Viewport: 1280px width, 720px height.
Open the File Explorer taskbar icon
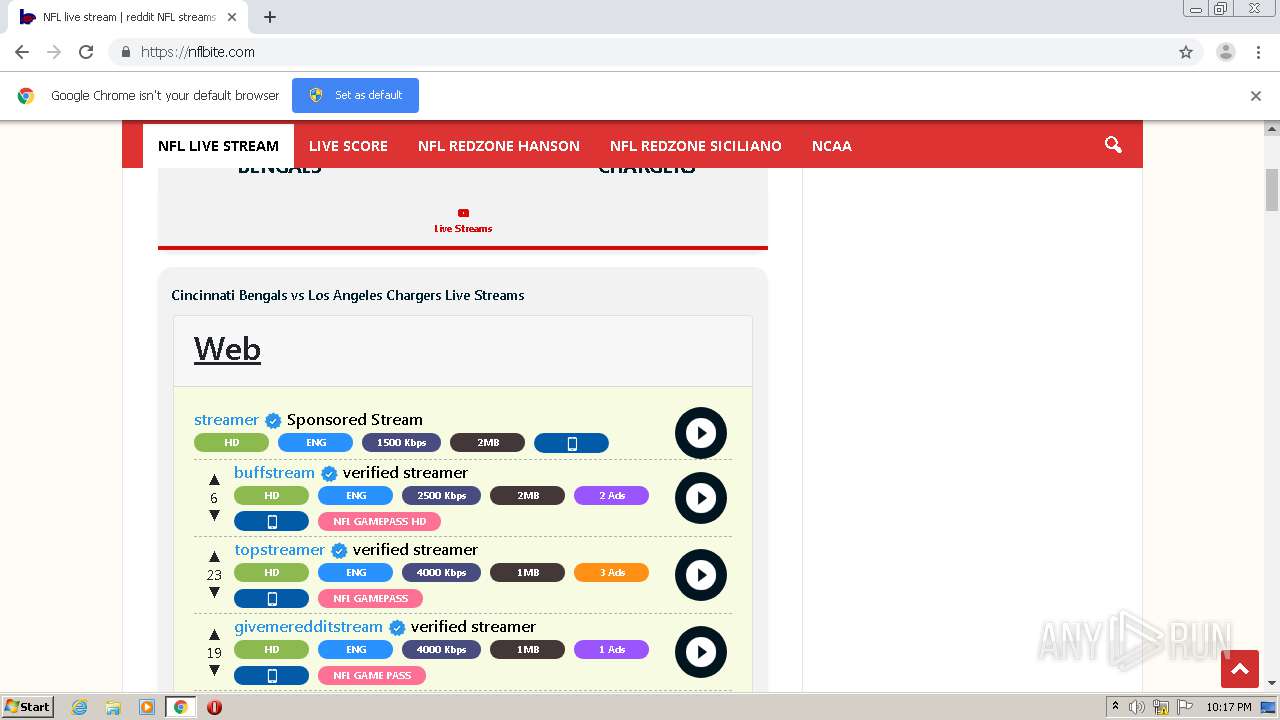click(113, 707)
